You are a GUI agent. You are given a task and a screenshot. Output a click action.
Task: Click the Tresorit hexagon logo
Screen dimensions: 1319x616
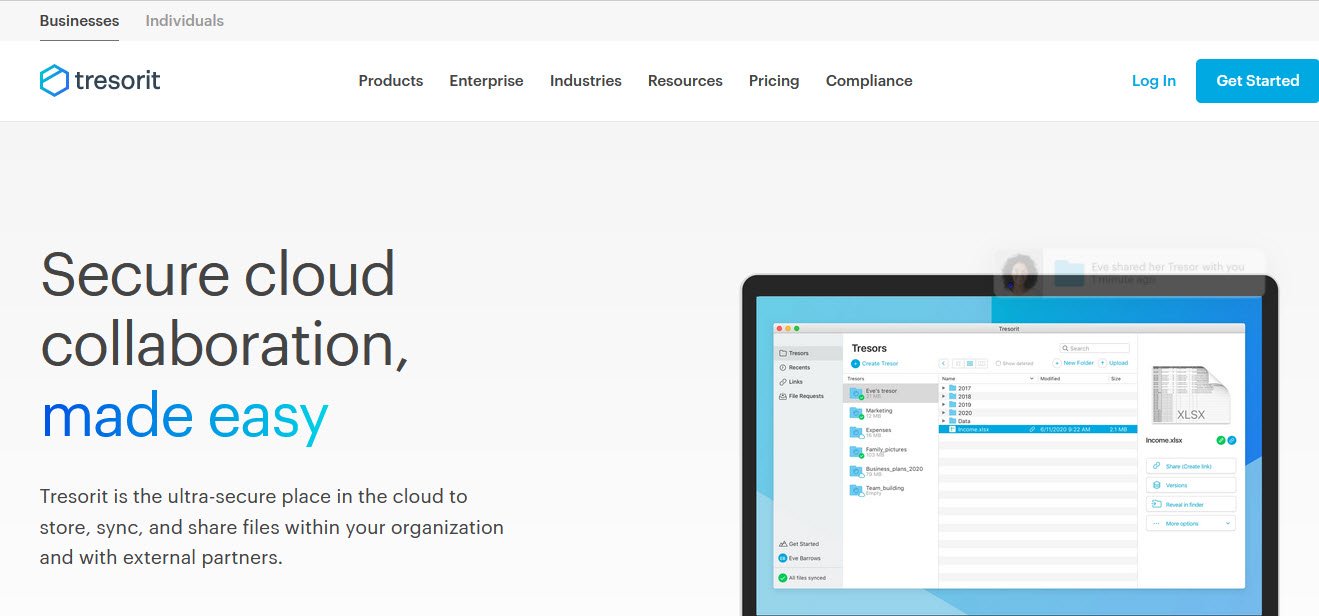point(54,81)
